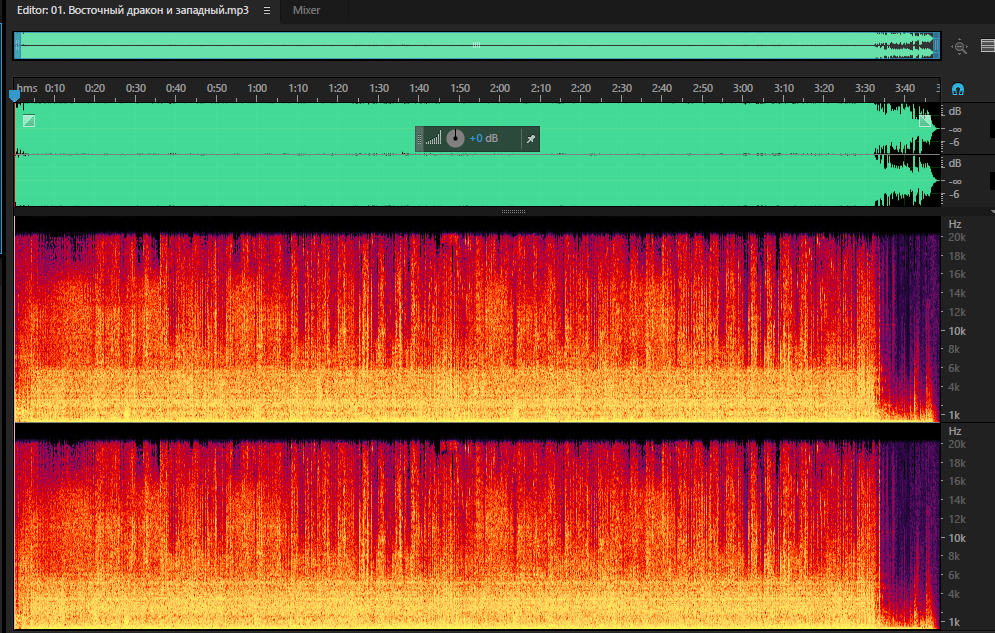This screenshot has width=995, height=633.
Task: Open the Editor panel menu icon
Action: point(267,10)
